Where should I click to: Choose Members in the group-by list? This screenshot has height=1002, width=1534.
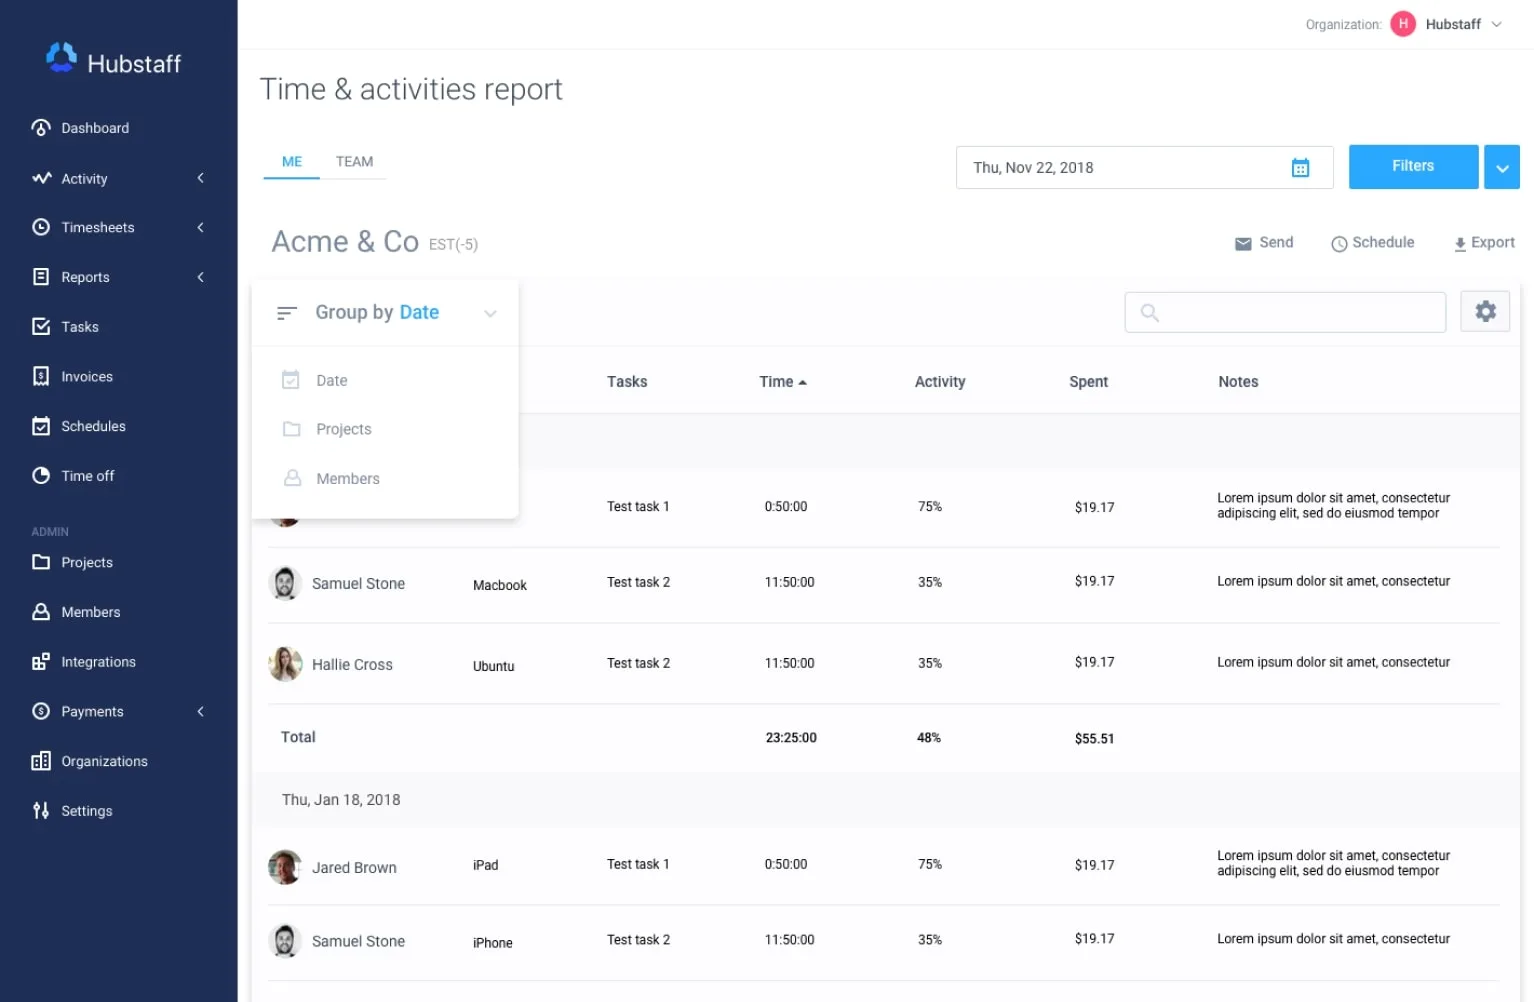[348, 479]
